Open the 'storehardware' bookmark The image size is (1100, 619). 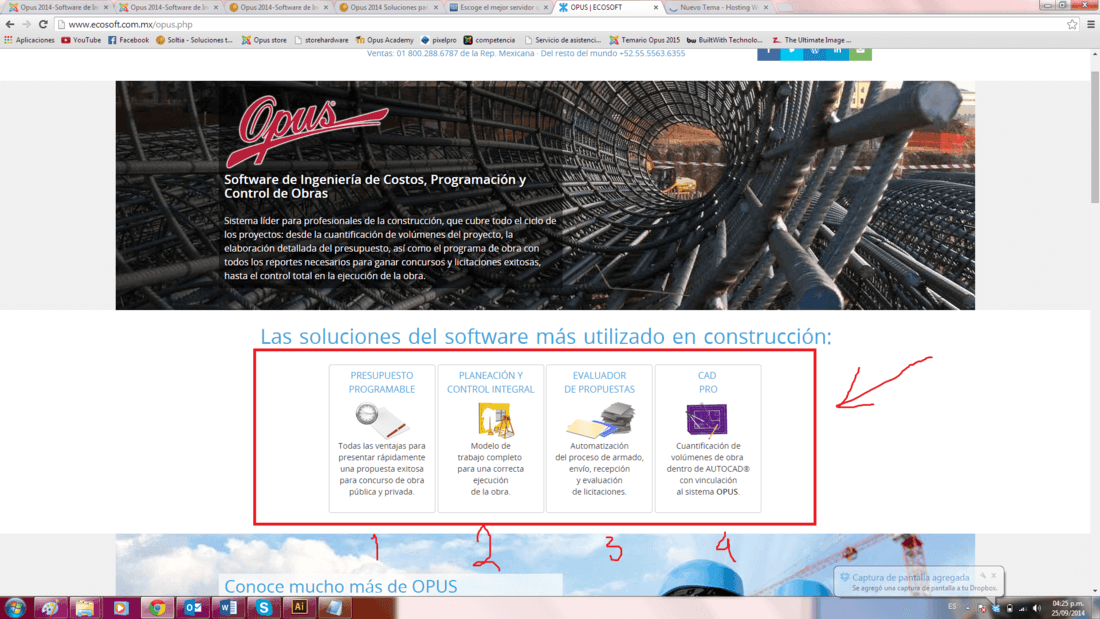click(321, 40)
